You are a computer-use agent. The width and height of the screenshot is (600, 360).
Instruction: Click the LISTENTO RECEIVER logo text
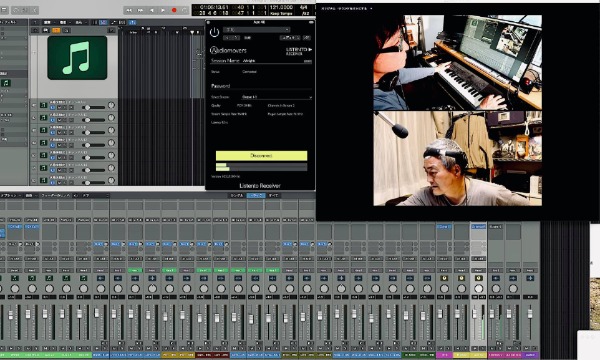298,51
